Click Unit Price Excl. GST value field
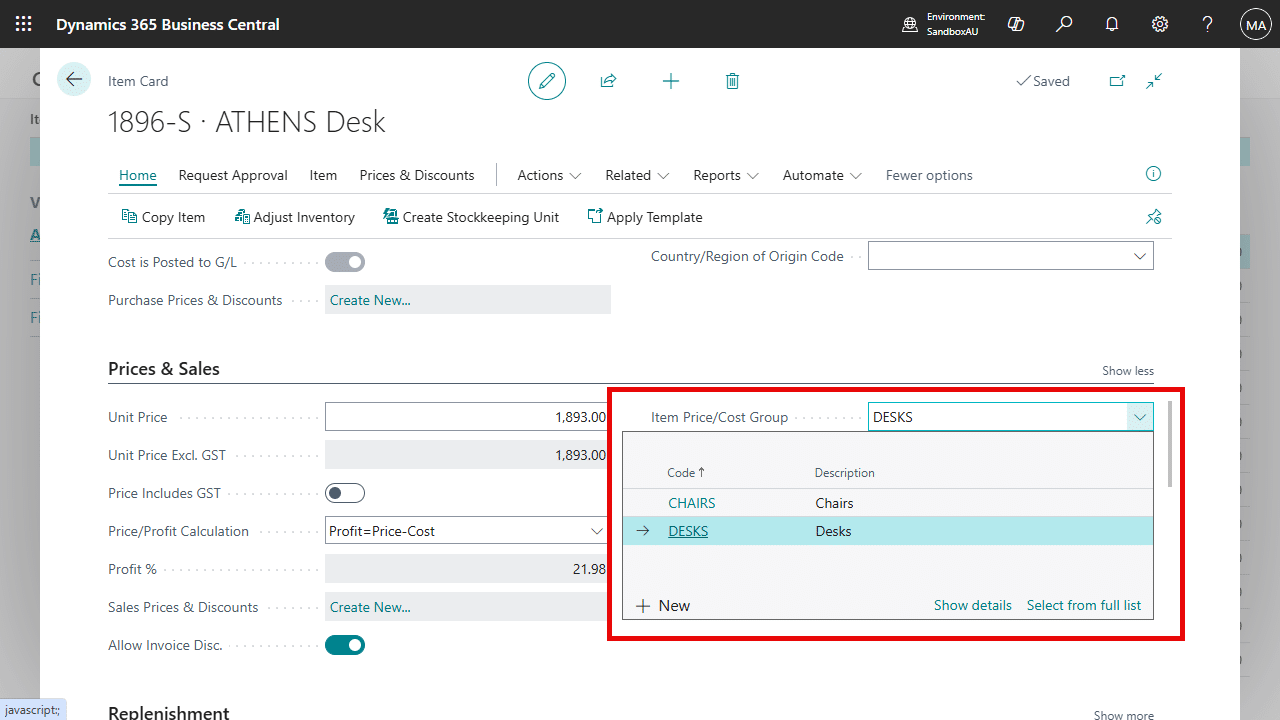1280x720 pixels. pos(468,455)
